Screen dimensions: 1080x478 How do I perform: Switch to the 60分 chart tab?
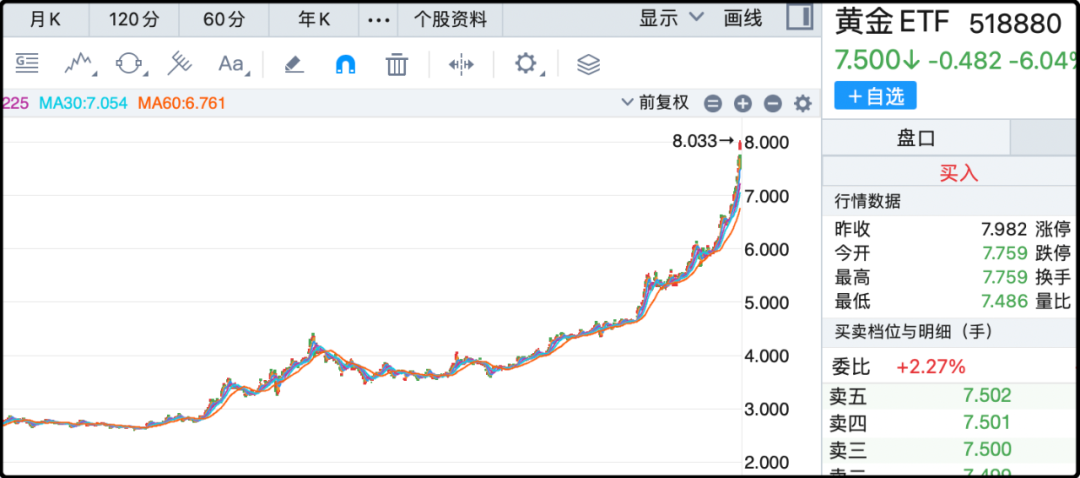pos(224,19)
